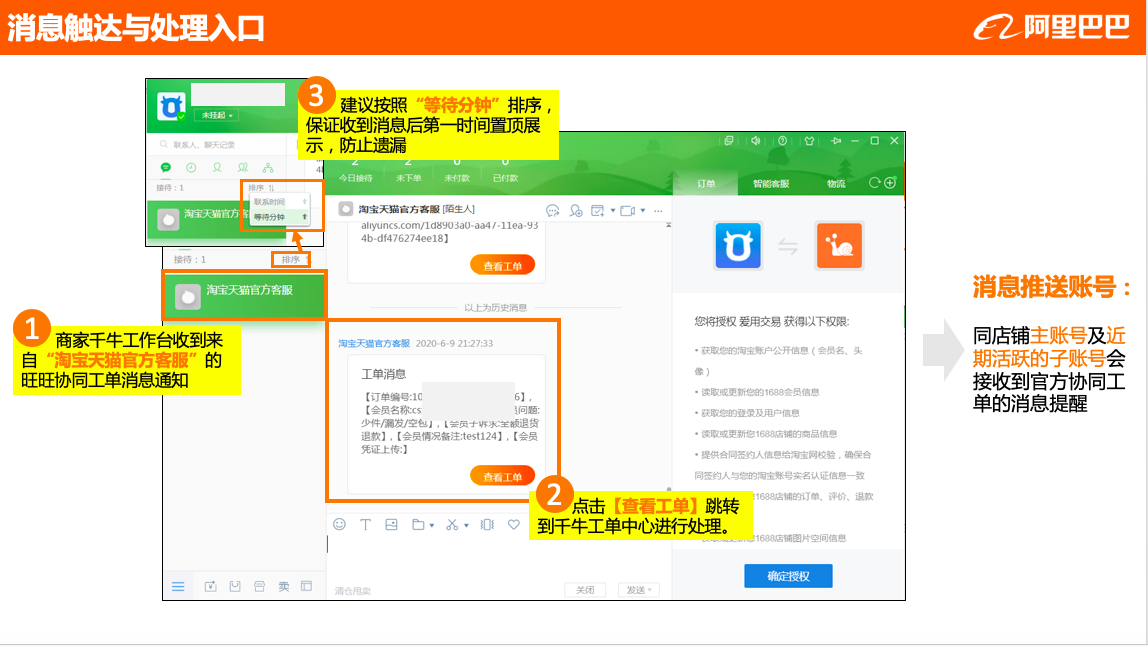Click the message window icon in title bar
Viewport: 1148px width, 646px height.
click(728, 141)
